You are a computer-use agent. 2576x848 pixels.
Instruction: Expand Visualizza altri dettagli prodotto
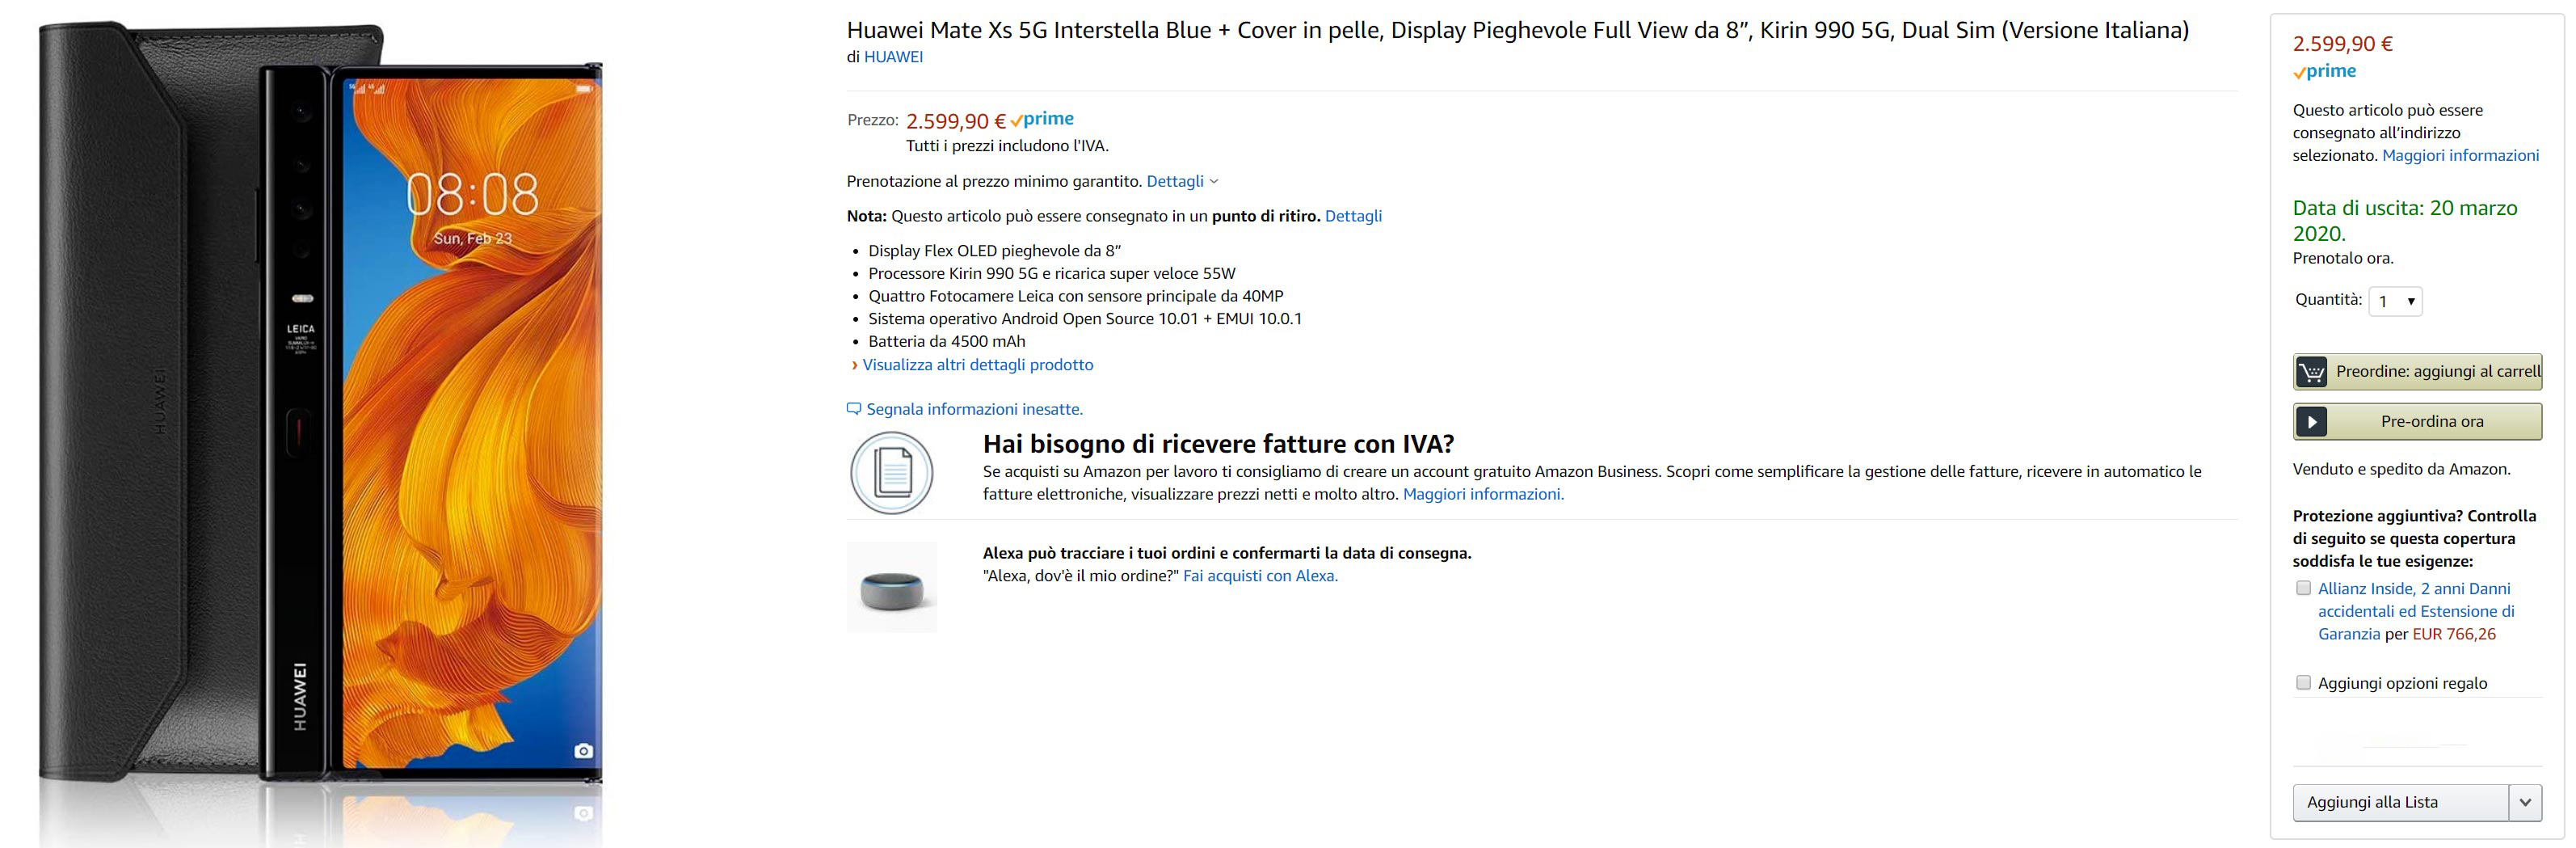pos(977,365)
